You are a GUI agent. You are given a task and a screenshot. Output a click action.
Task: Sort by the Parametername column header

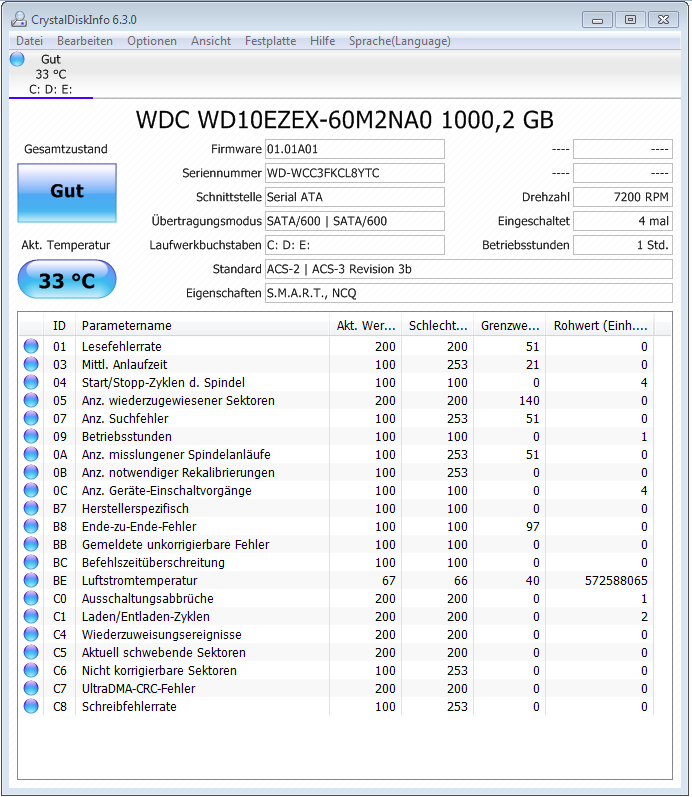tap(202, 325)
